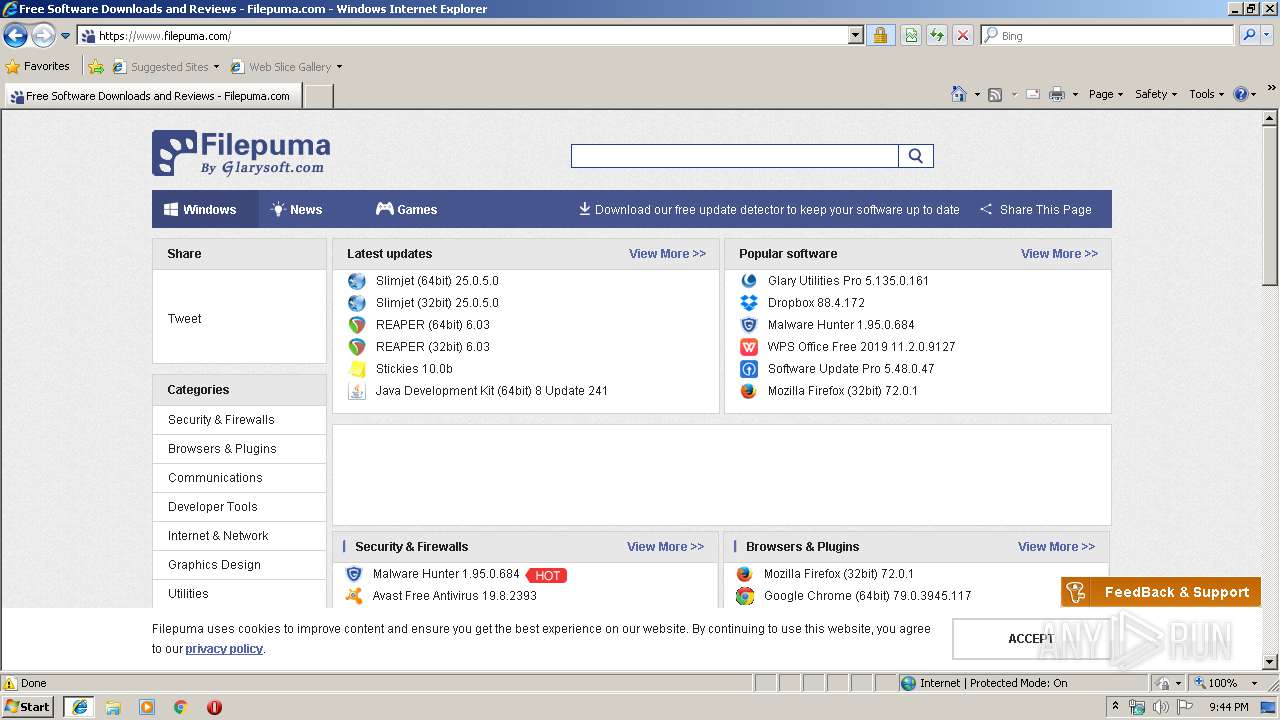Click the Filepuma logo
This screenshot has height=720, width=1280.
(x=241, y=153)
